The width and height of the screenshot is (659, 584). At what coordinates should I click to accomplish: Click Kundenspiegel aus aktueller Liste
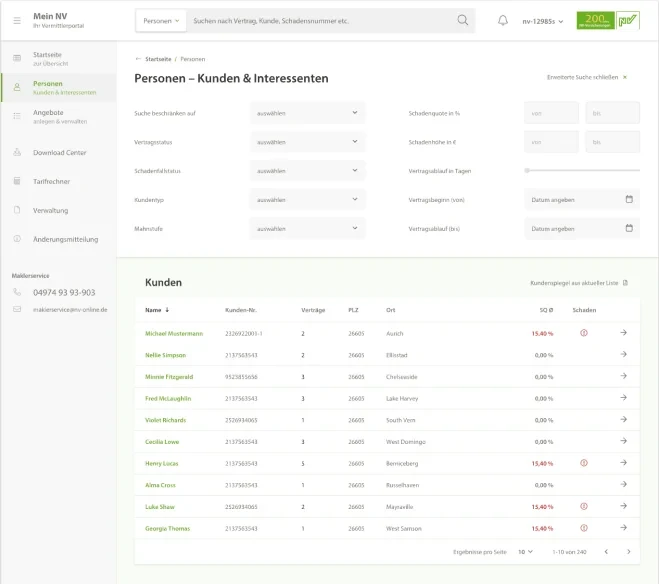579,283
